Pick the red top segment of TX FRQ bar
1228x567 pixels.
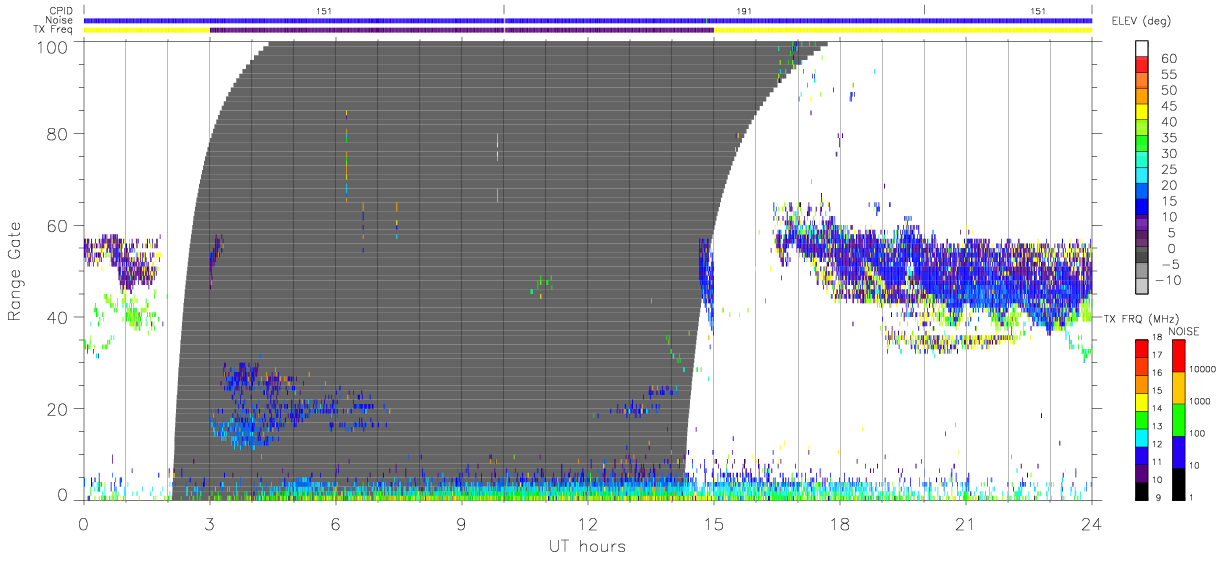[x=1143, y=348]
